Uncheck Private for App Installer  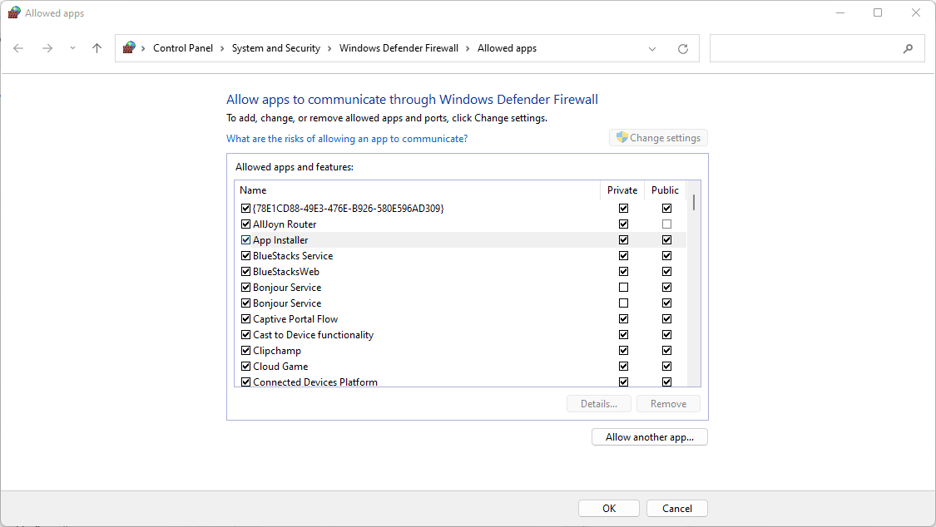[623, 240]
